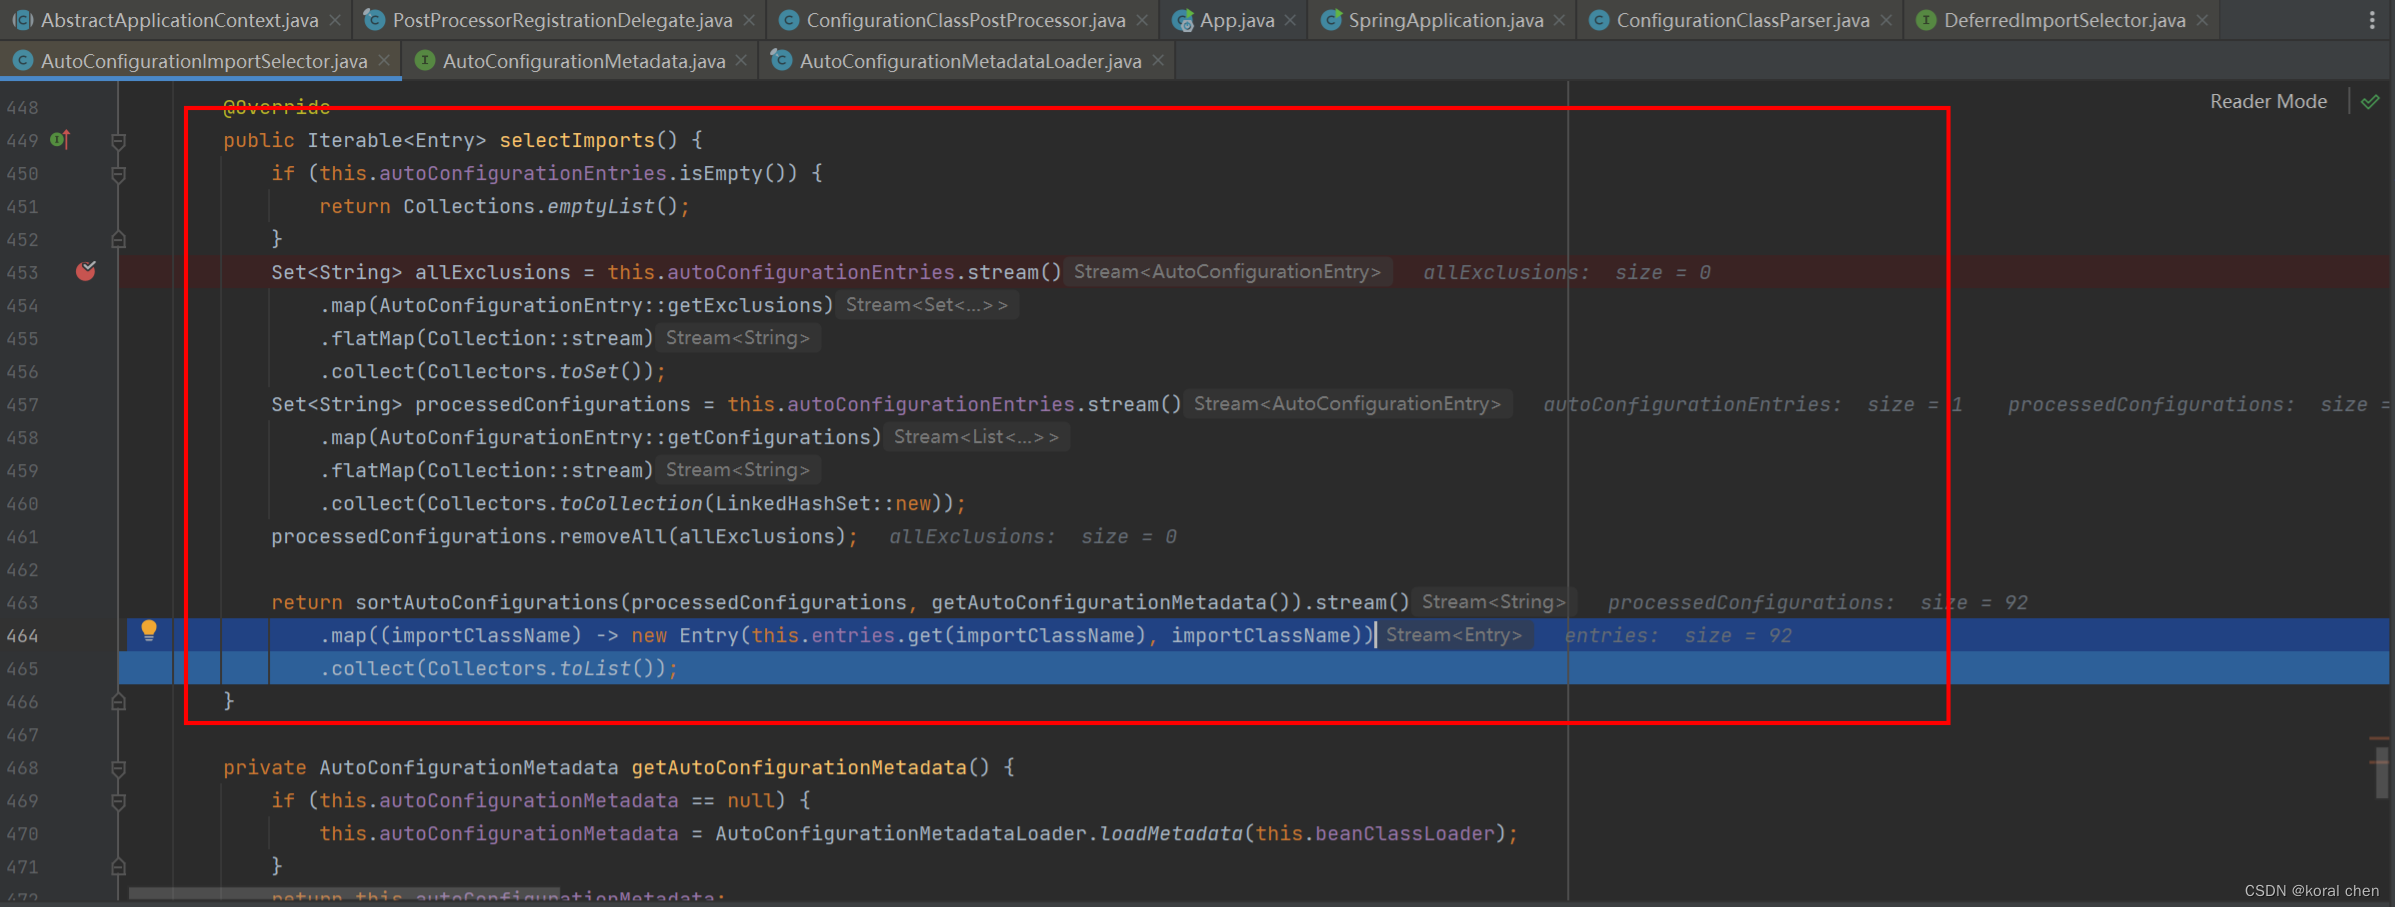Click the getAutoConfigurationMetadata declaration name
Viewport: 2395px width, 907px height.
point(799,767)
